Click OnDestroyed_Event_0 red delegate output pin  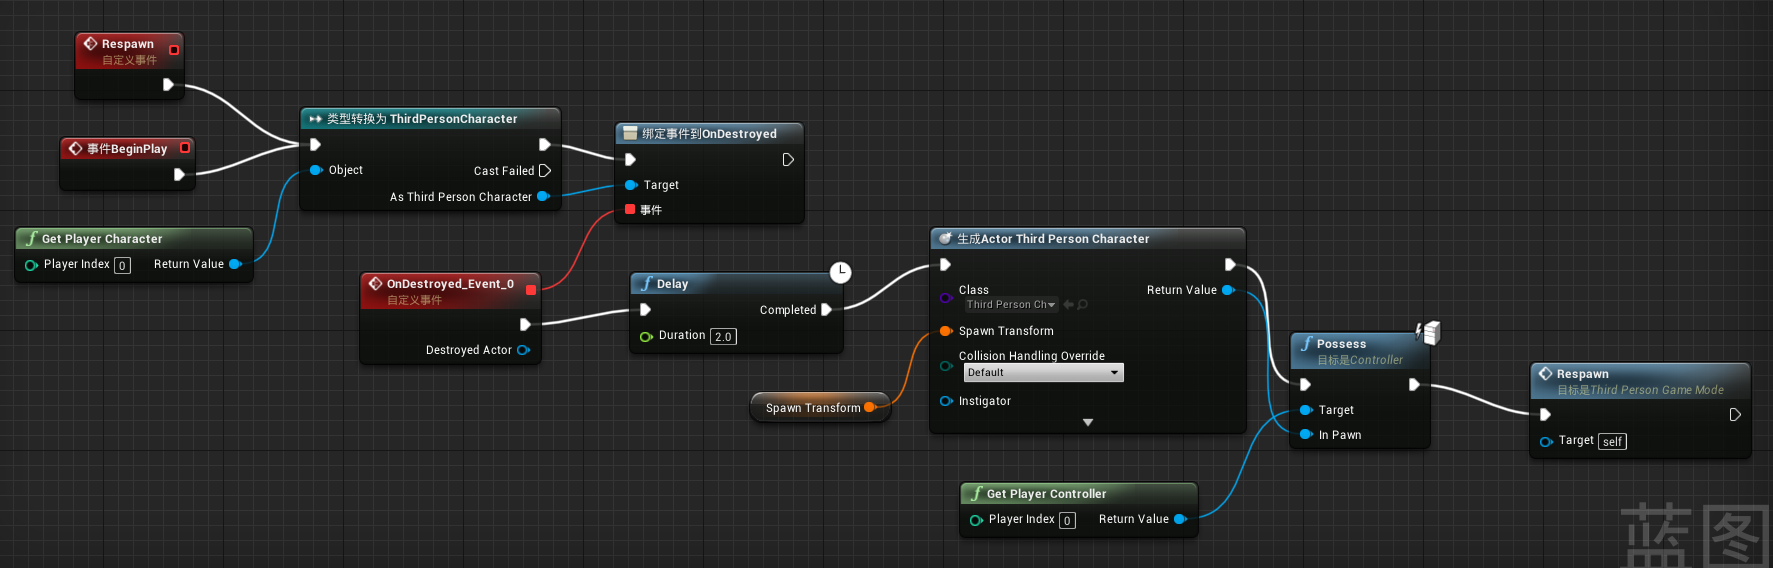coord(531,290)
